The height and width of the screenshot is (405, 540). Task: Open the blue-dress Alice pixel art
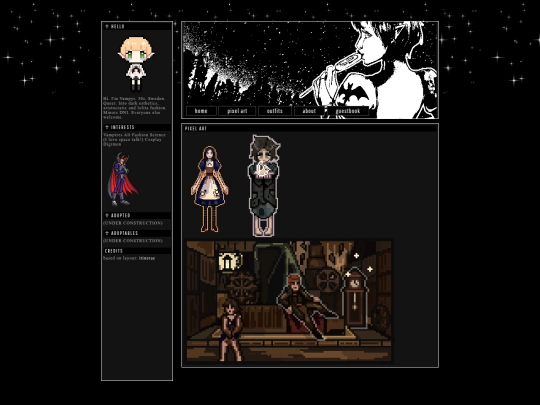click(x=209, y=189)
